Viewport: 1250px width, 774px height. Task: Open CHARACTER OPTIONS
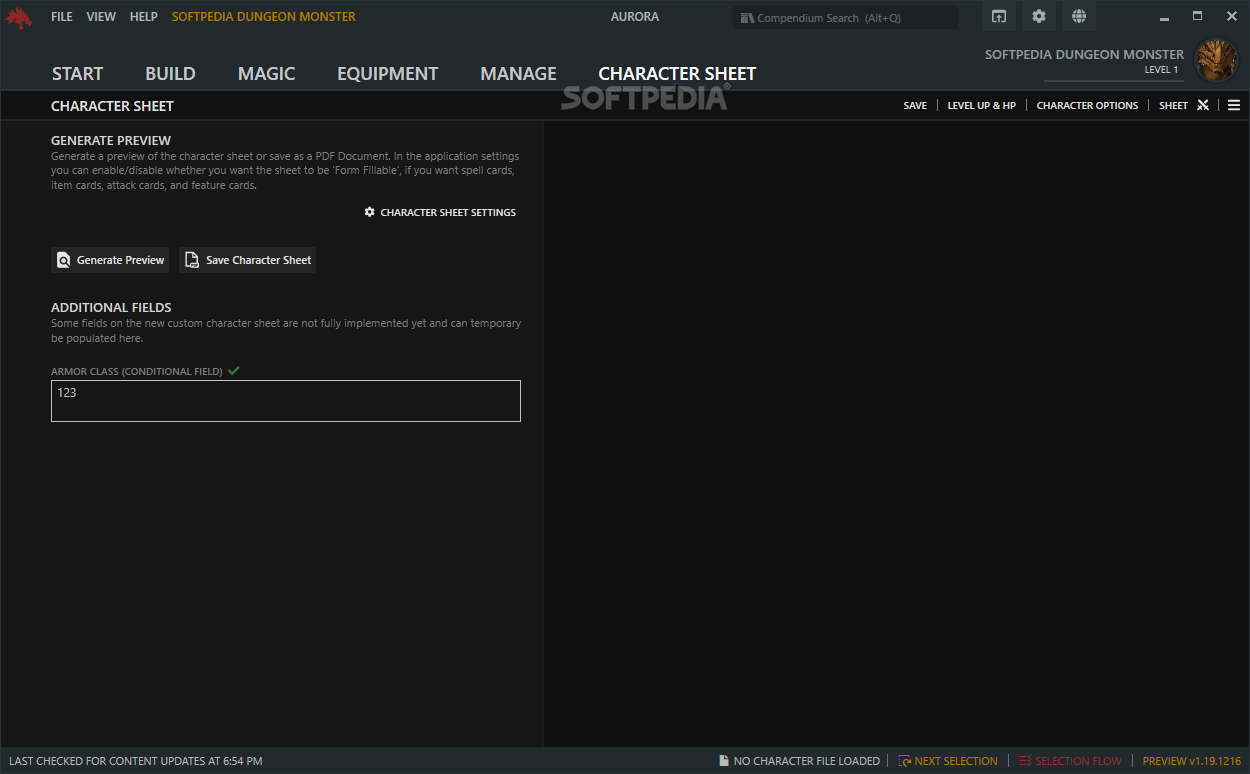click(1087, 106)
